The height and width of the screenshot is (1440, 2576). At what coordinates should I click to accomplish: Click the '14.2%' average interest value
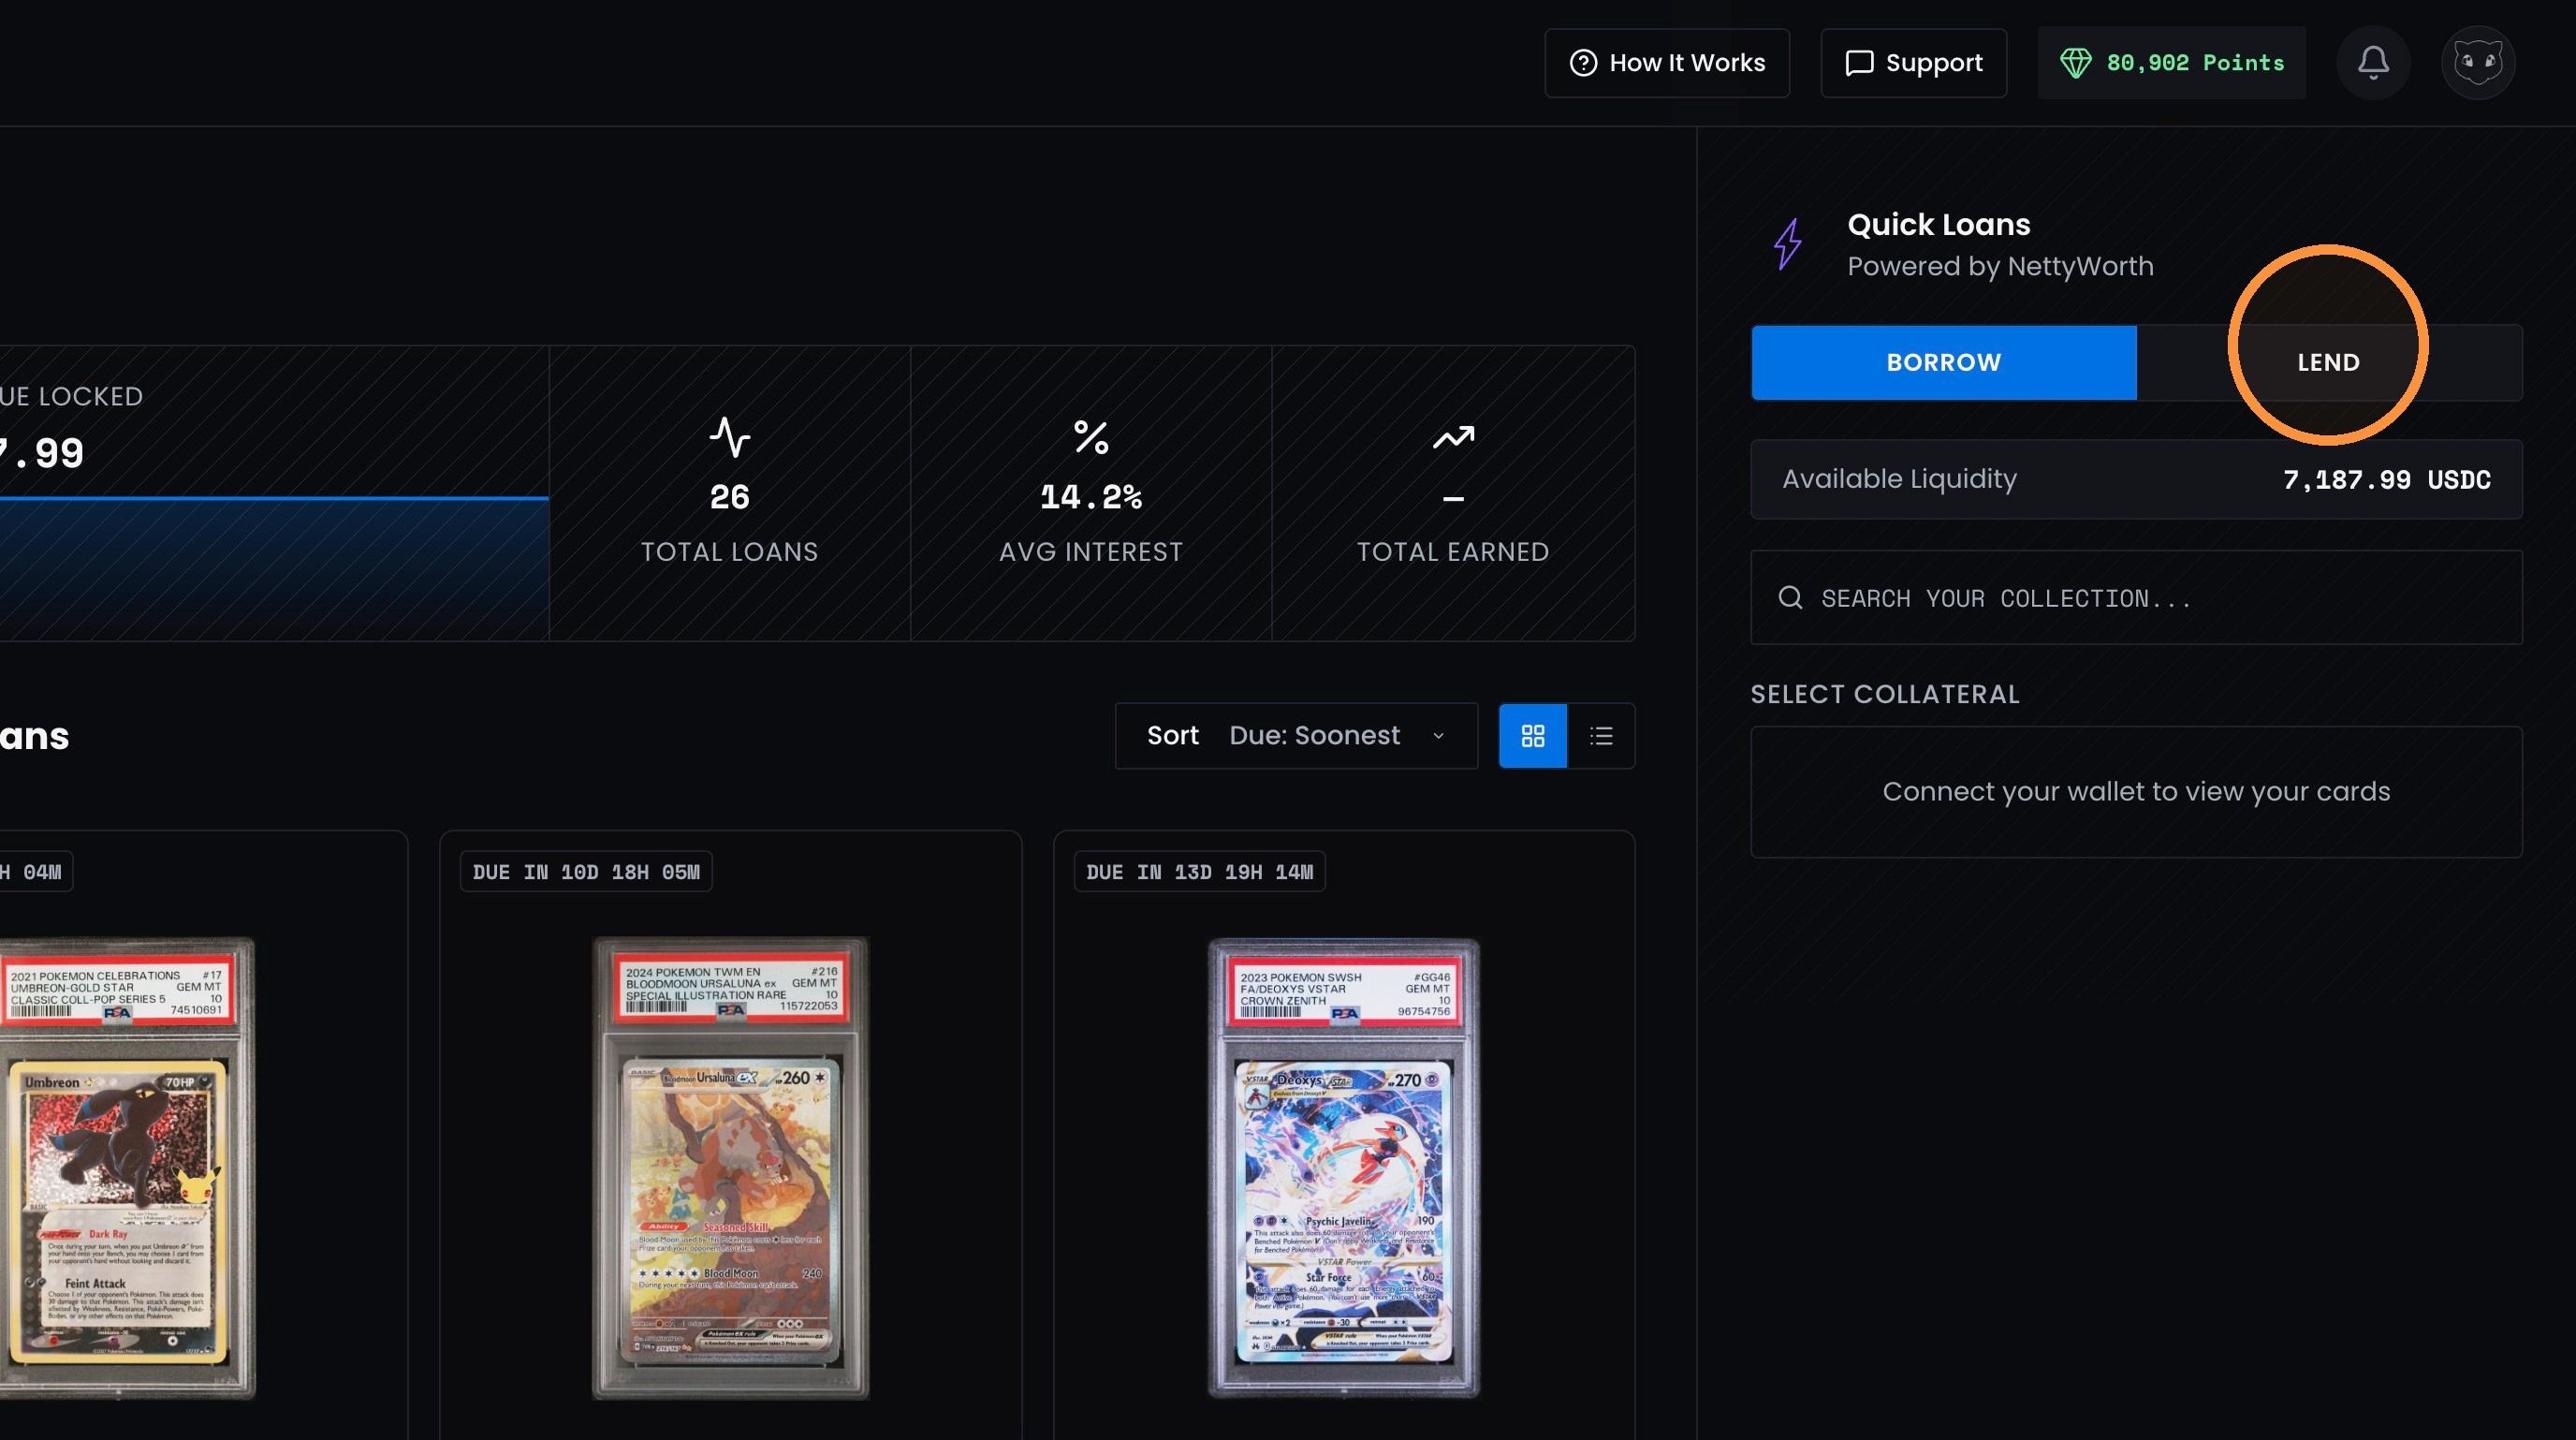1091,497
